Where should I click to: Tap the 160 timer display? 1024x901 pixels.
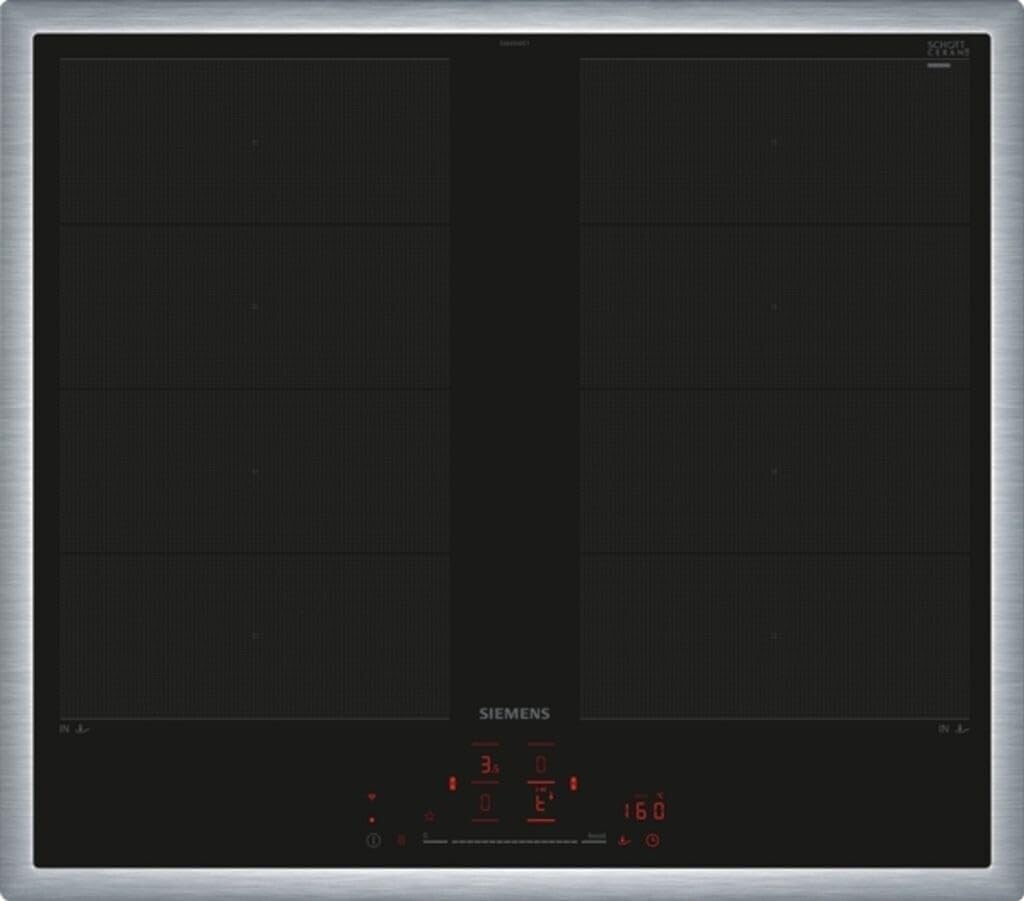coord(644,810)
